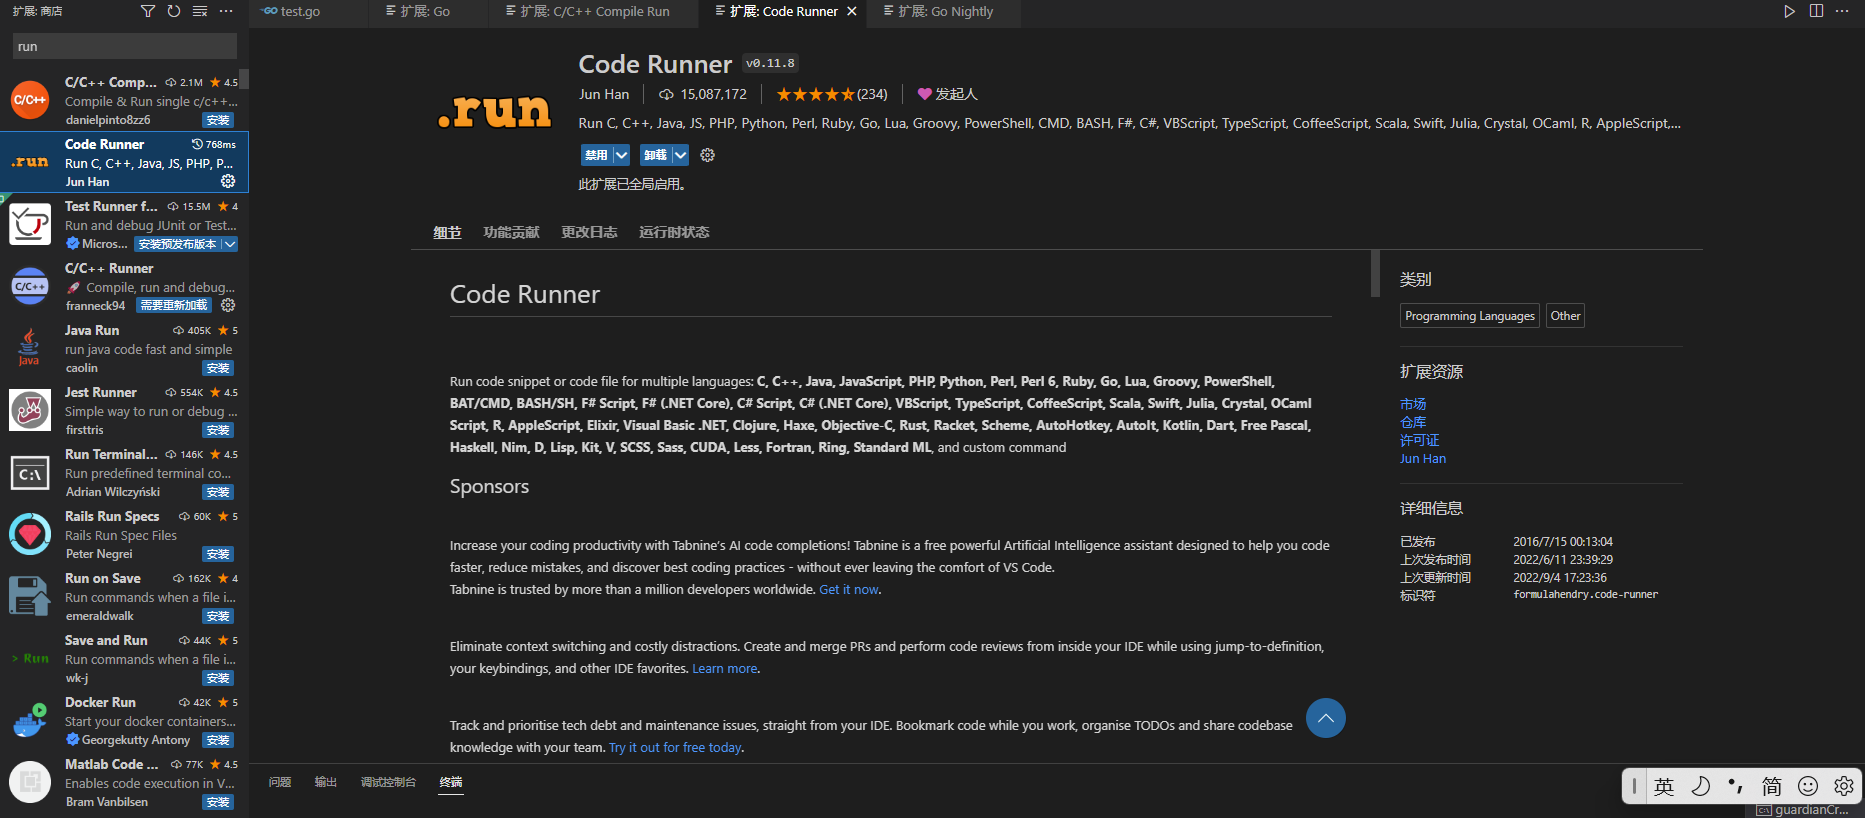Select Programming Languages category tag
Screen dimensions: 1865x818
[1470, 316]
